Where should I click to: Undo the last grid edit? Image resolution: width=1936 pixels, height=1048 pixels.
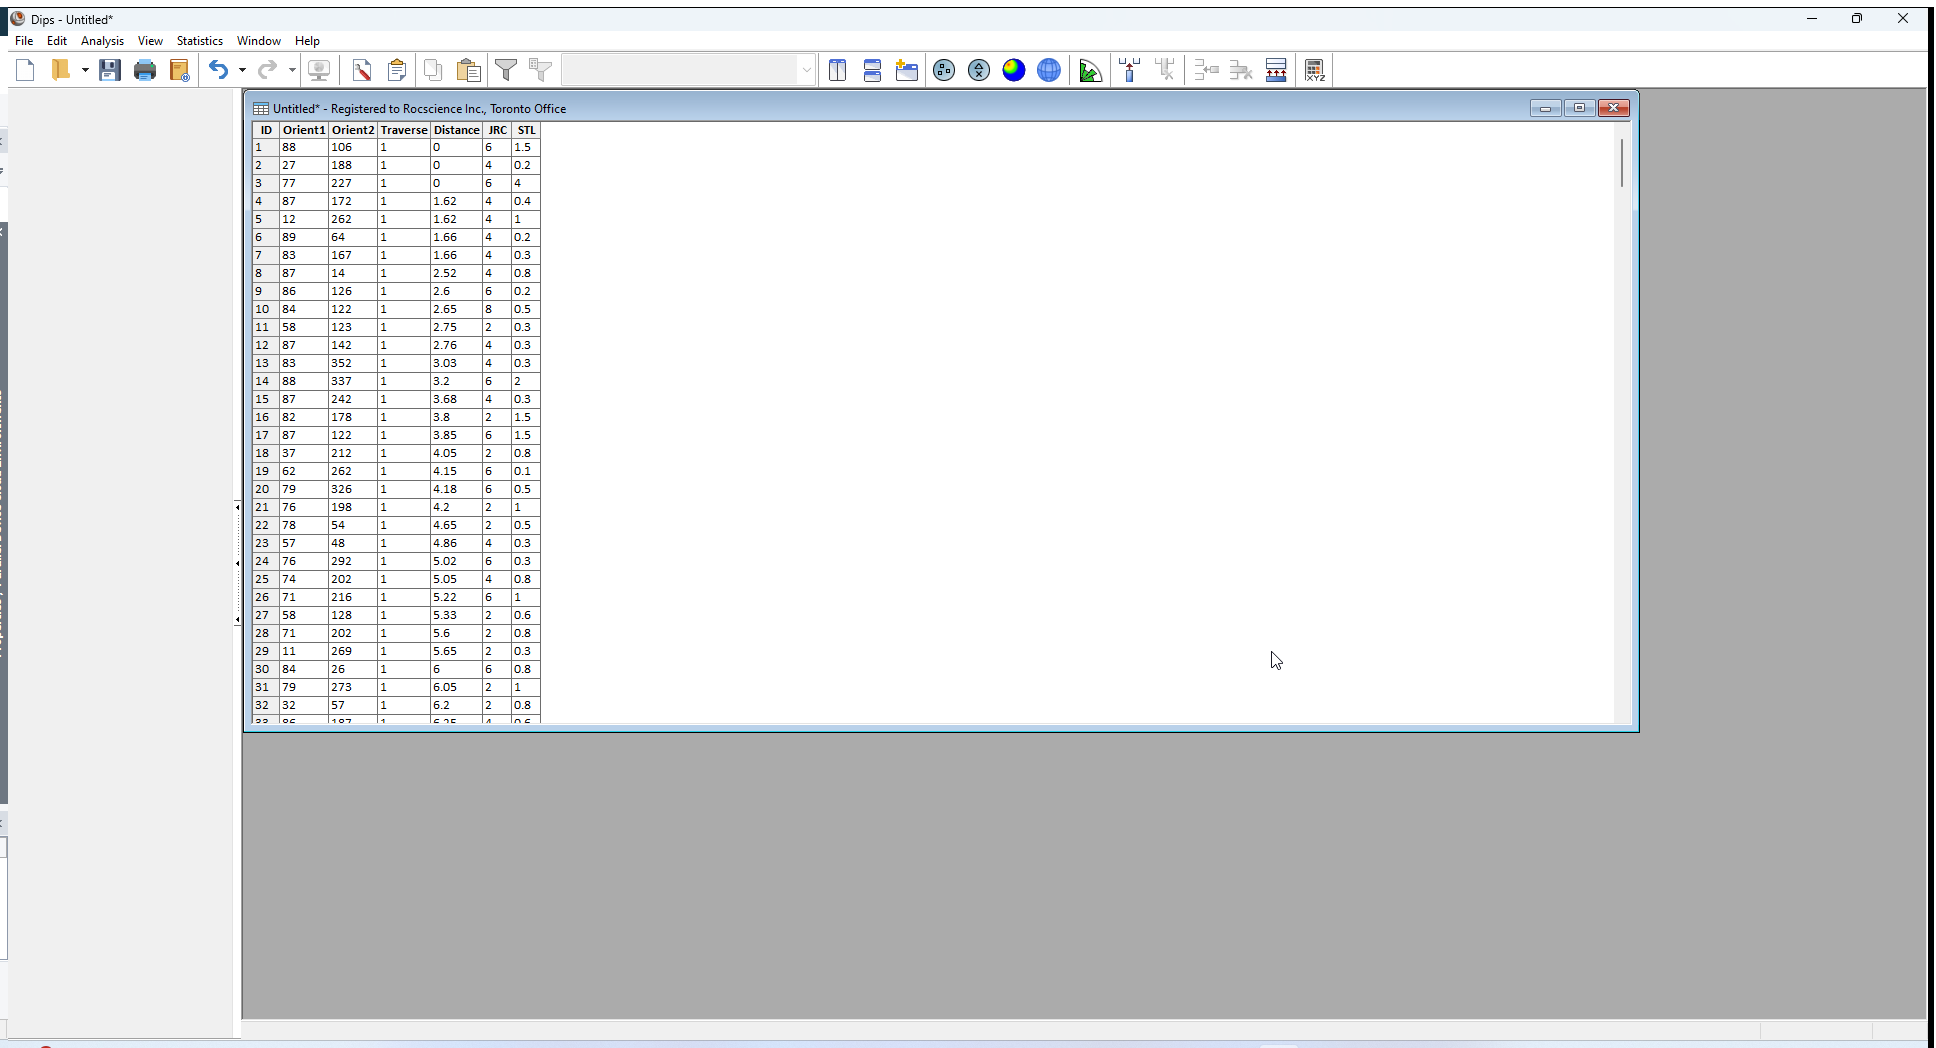click(220, 69)
